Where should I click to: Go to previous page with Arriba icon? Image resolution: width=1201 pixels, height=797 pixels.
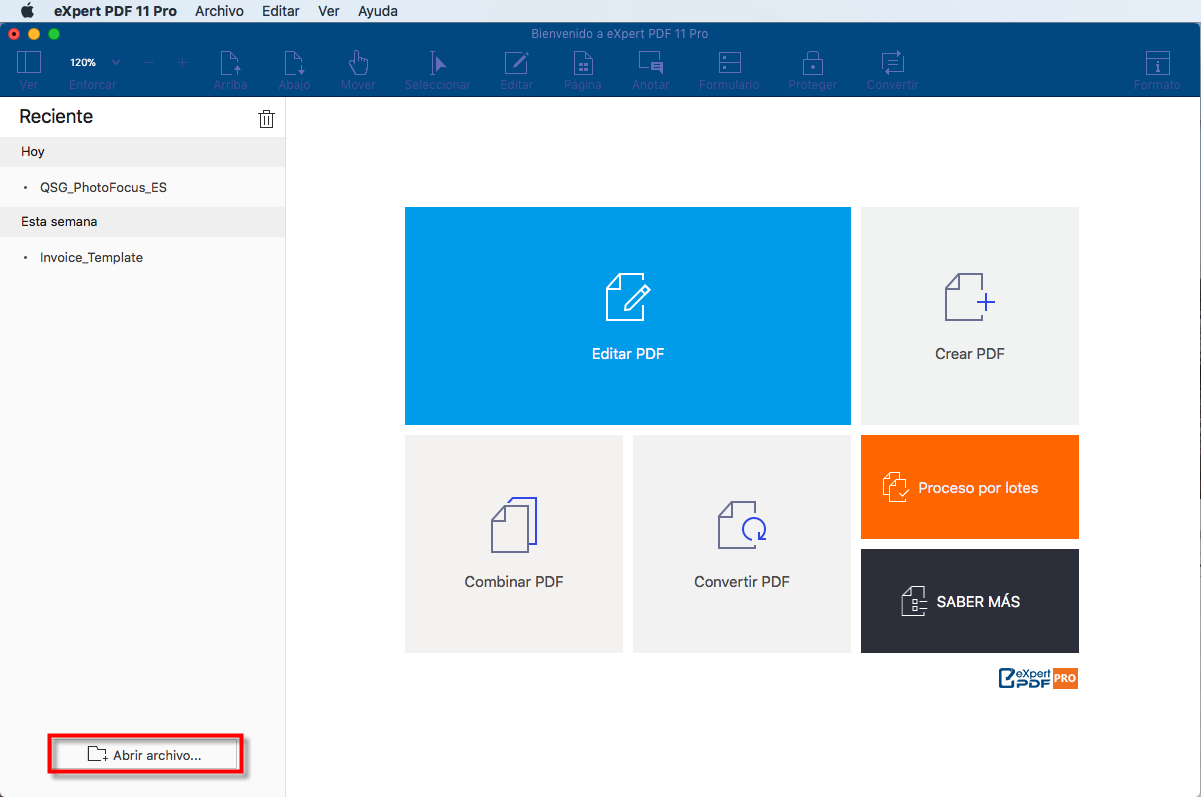click(x=230, y=63)
